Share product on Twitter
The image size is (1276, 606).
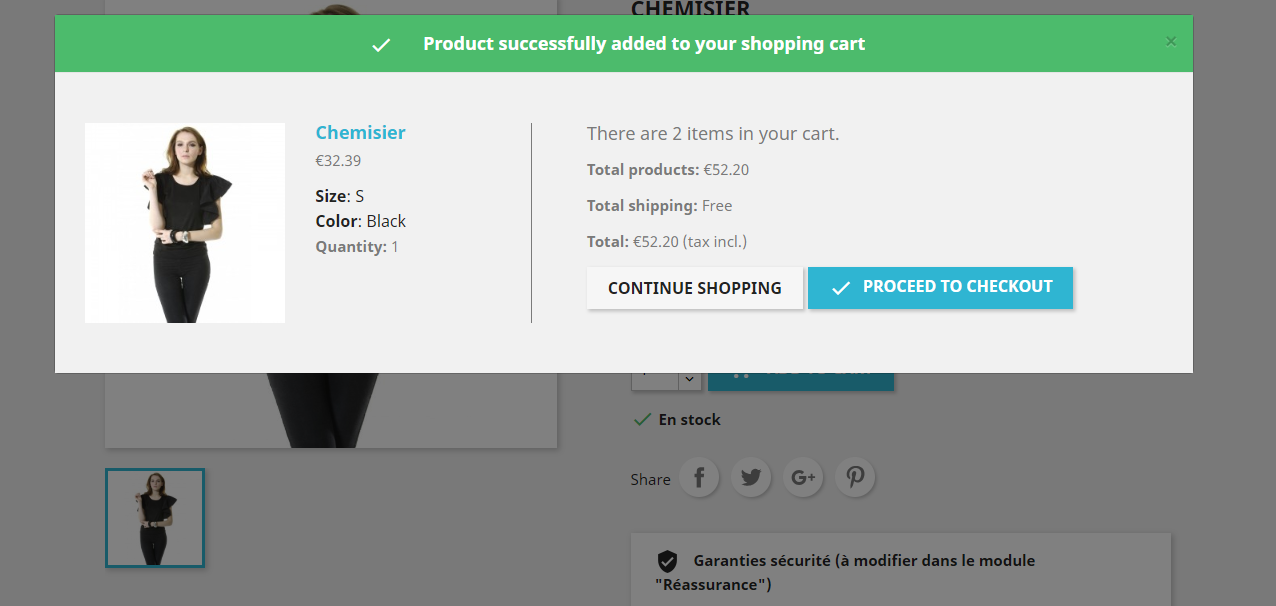point(751,478)
